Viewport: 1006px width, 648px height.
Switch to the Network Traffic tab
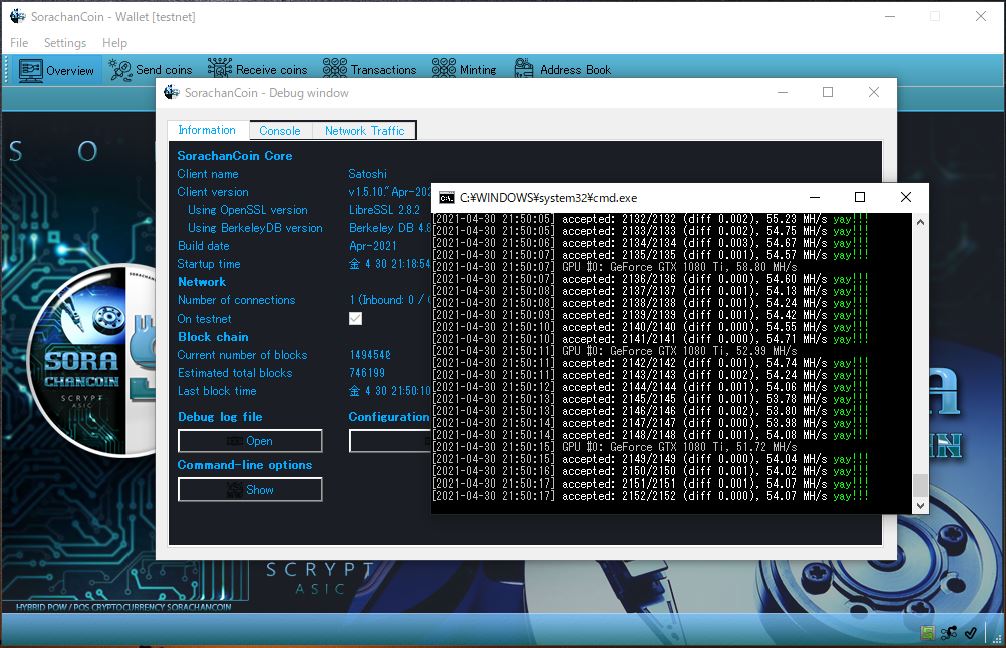pos(364,131)
